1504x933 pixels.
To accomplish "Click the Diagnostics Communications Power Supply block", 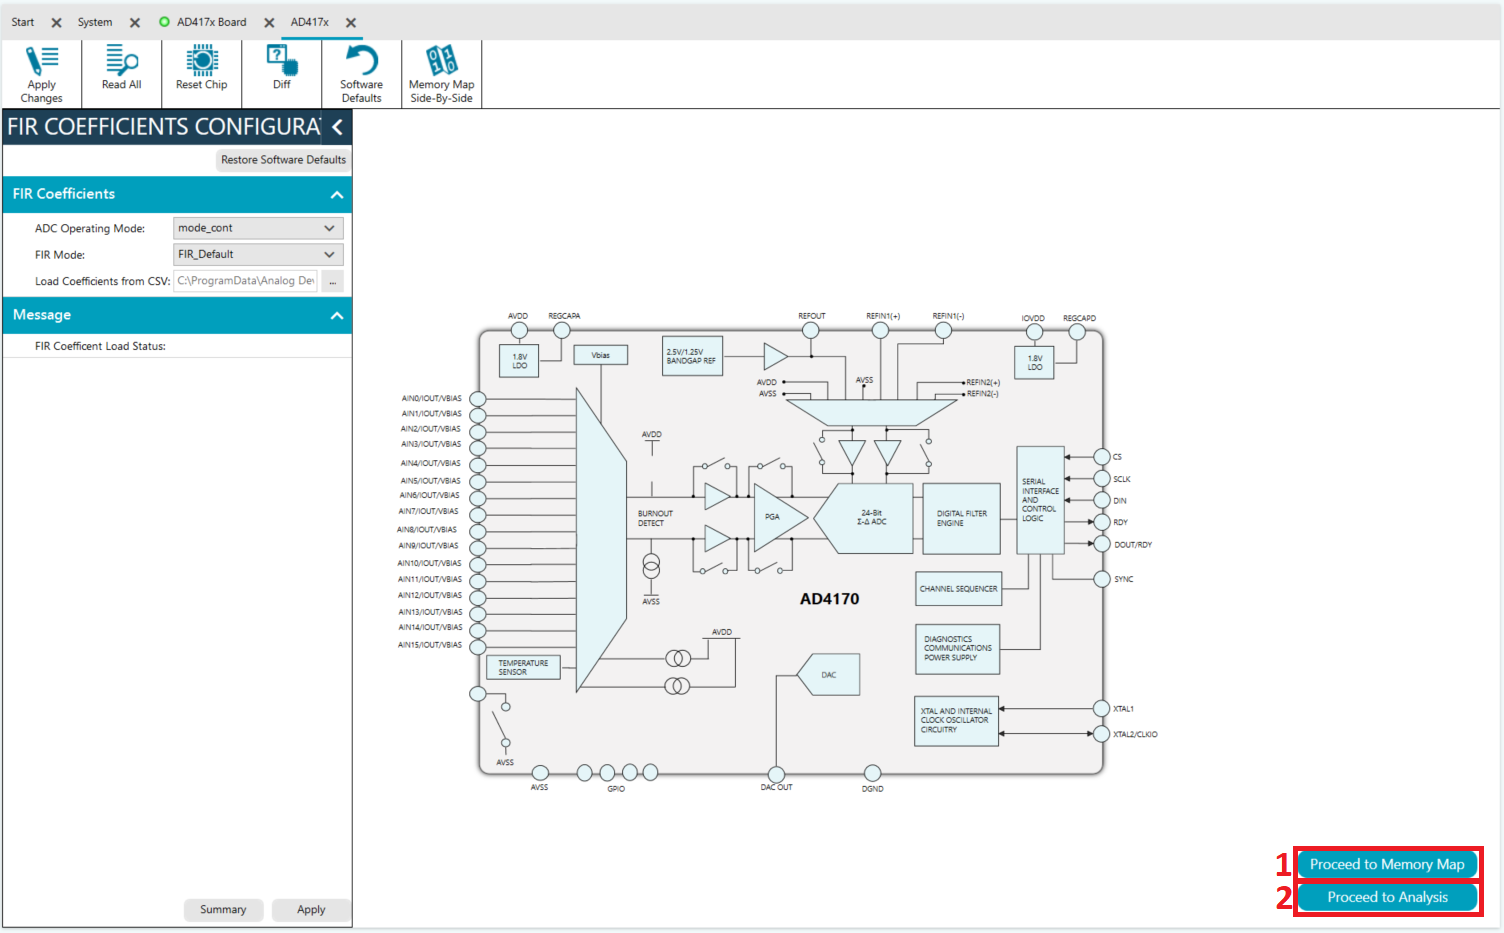I will [957, 648].
